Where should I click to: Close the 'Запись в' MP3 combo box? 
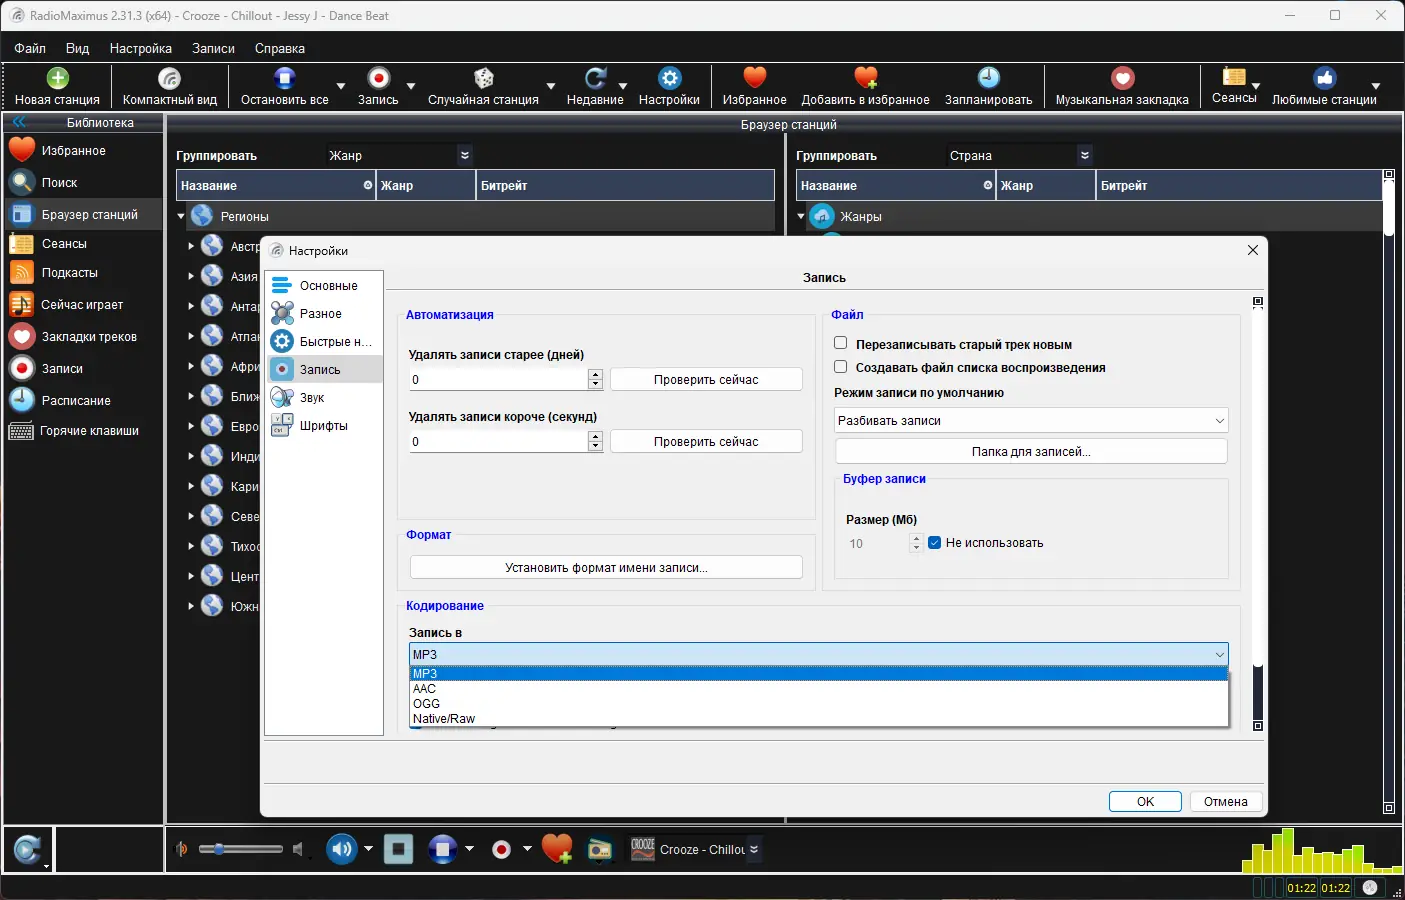[819, 655]
